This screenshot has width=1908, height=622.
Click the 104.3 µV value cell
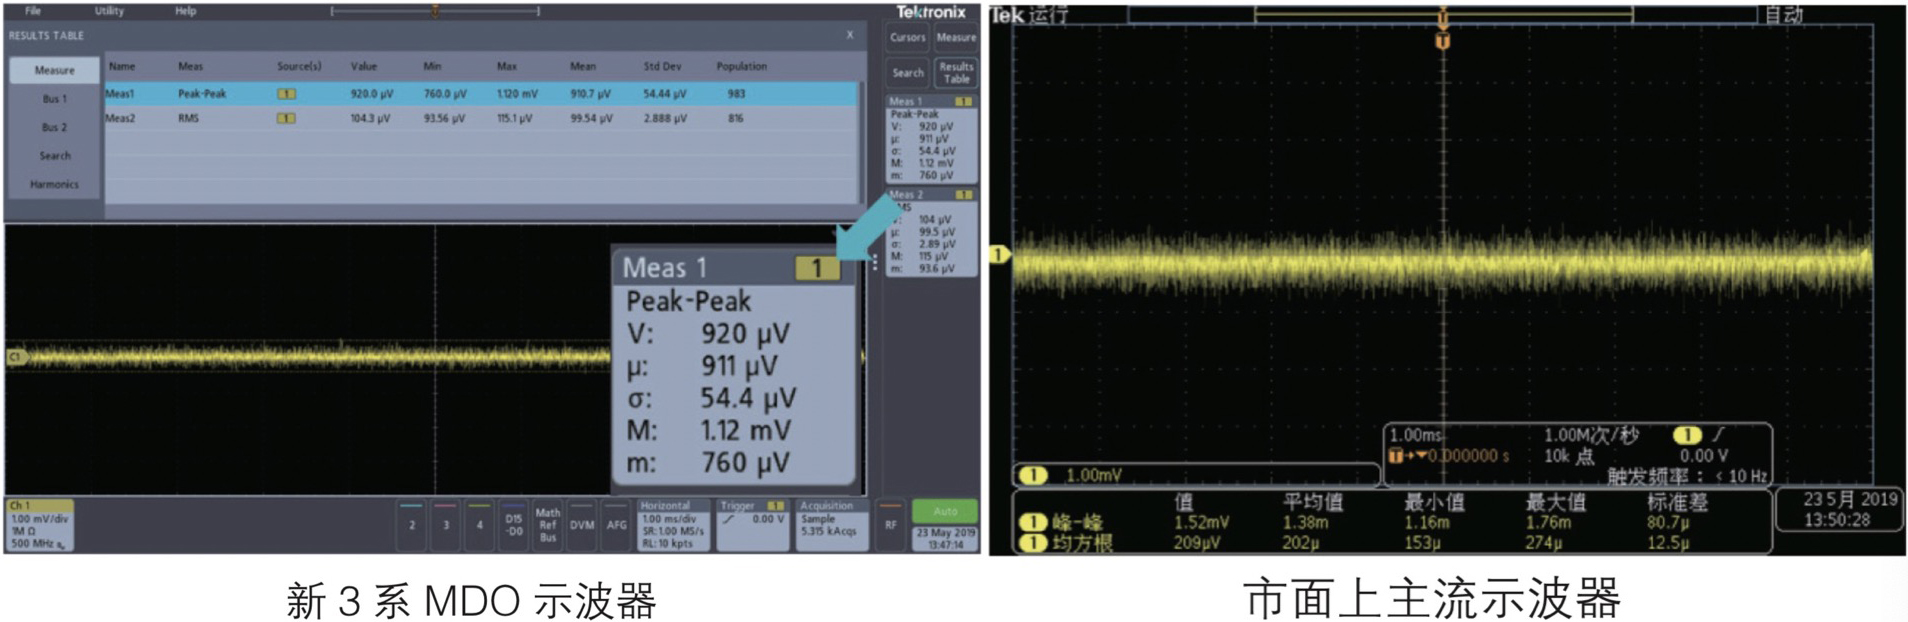(x=371, y=118)
